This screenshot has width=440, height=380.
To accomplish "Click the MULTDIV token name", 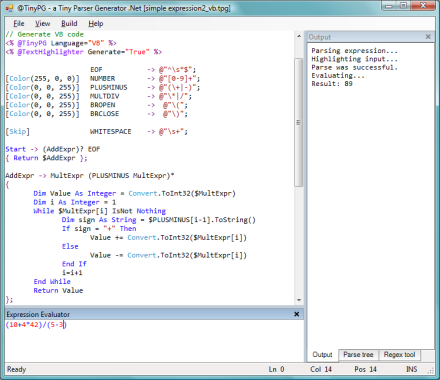I will (x=105, y=96).
